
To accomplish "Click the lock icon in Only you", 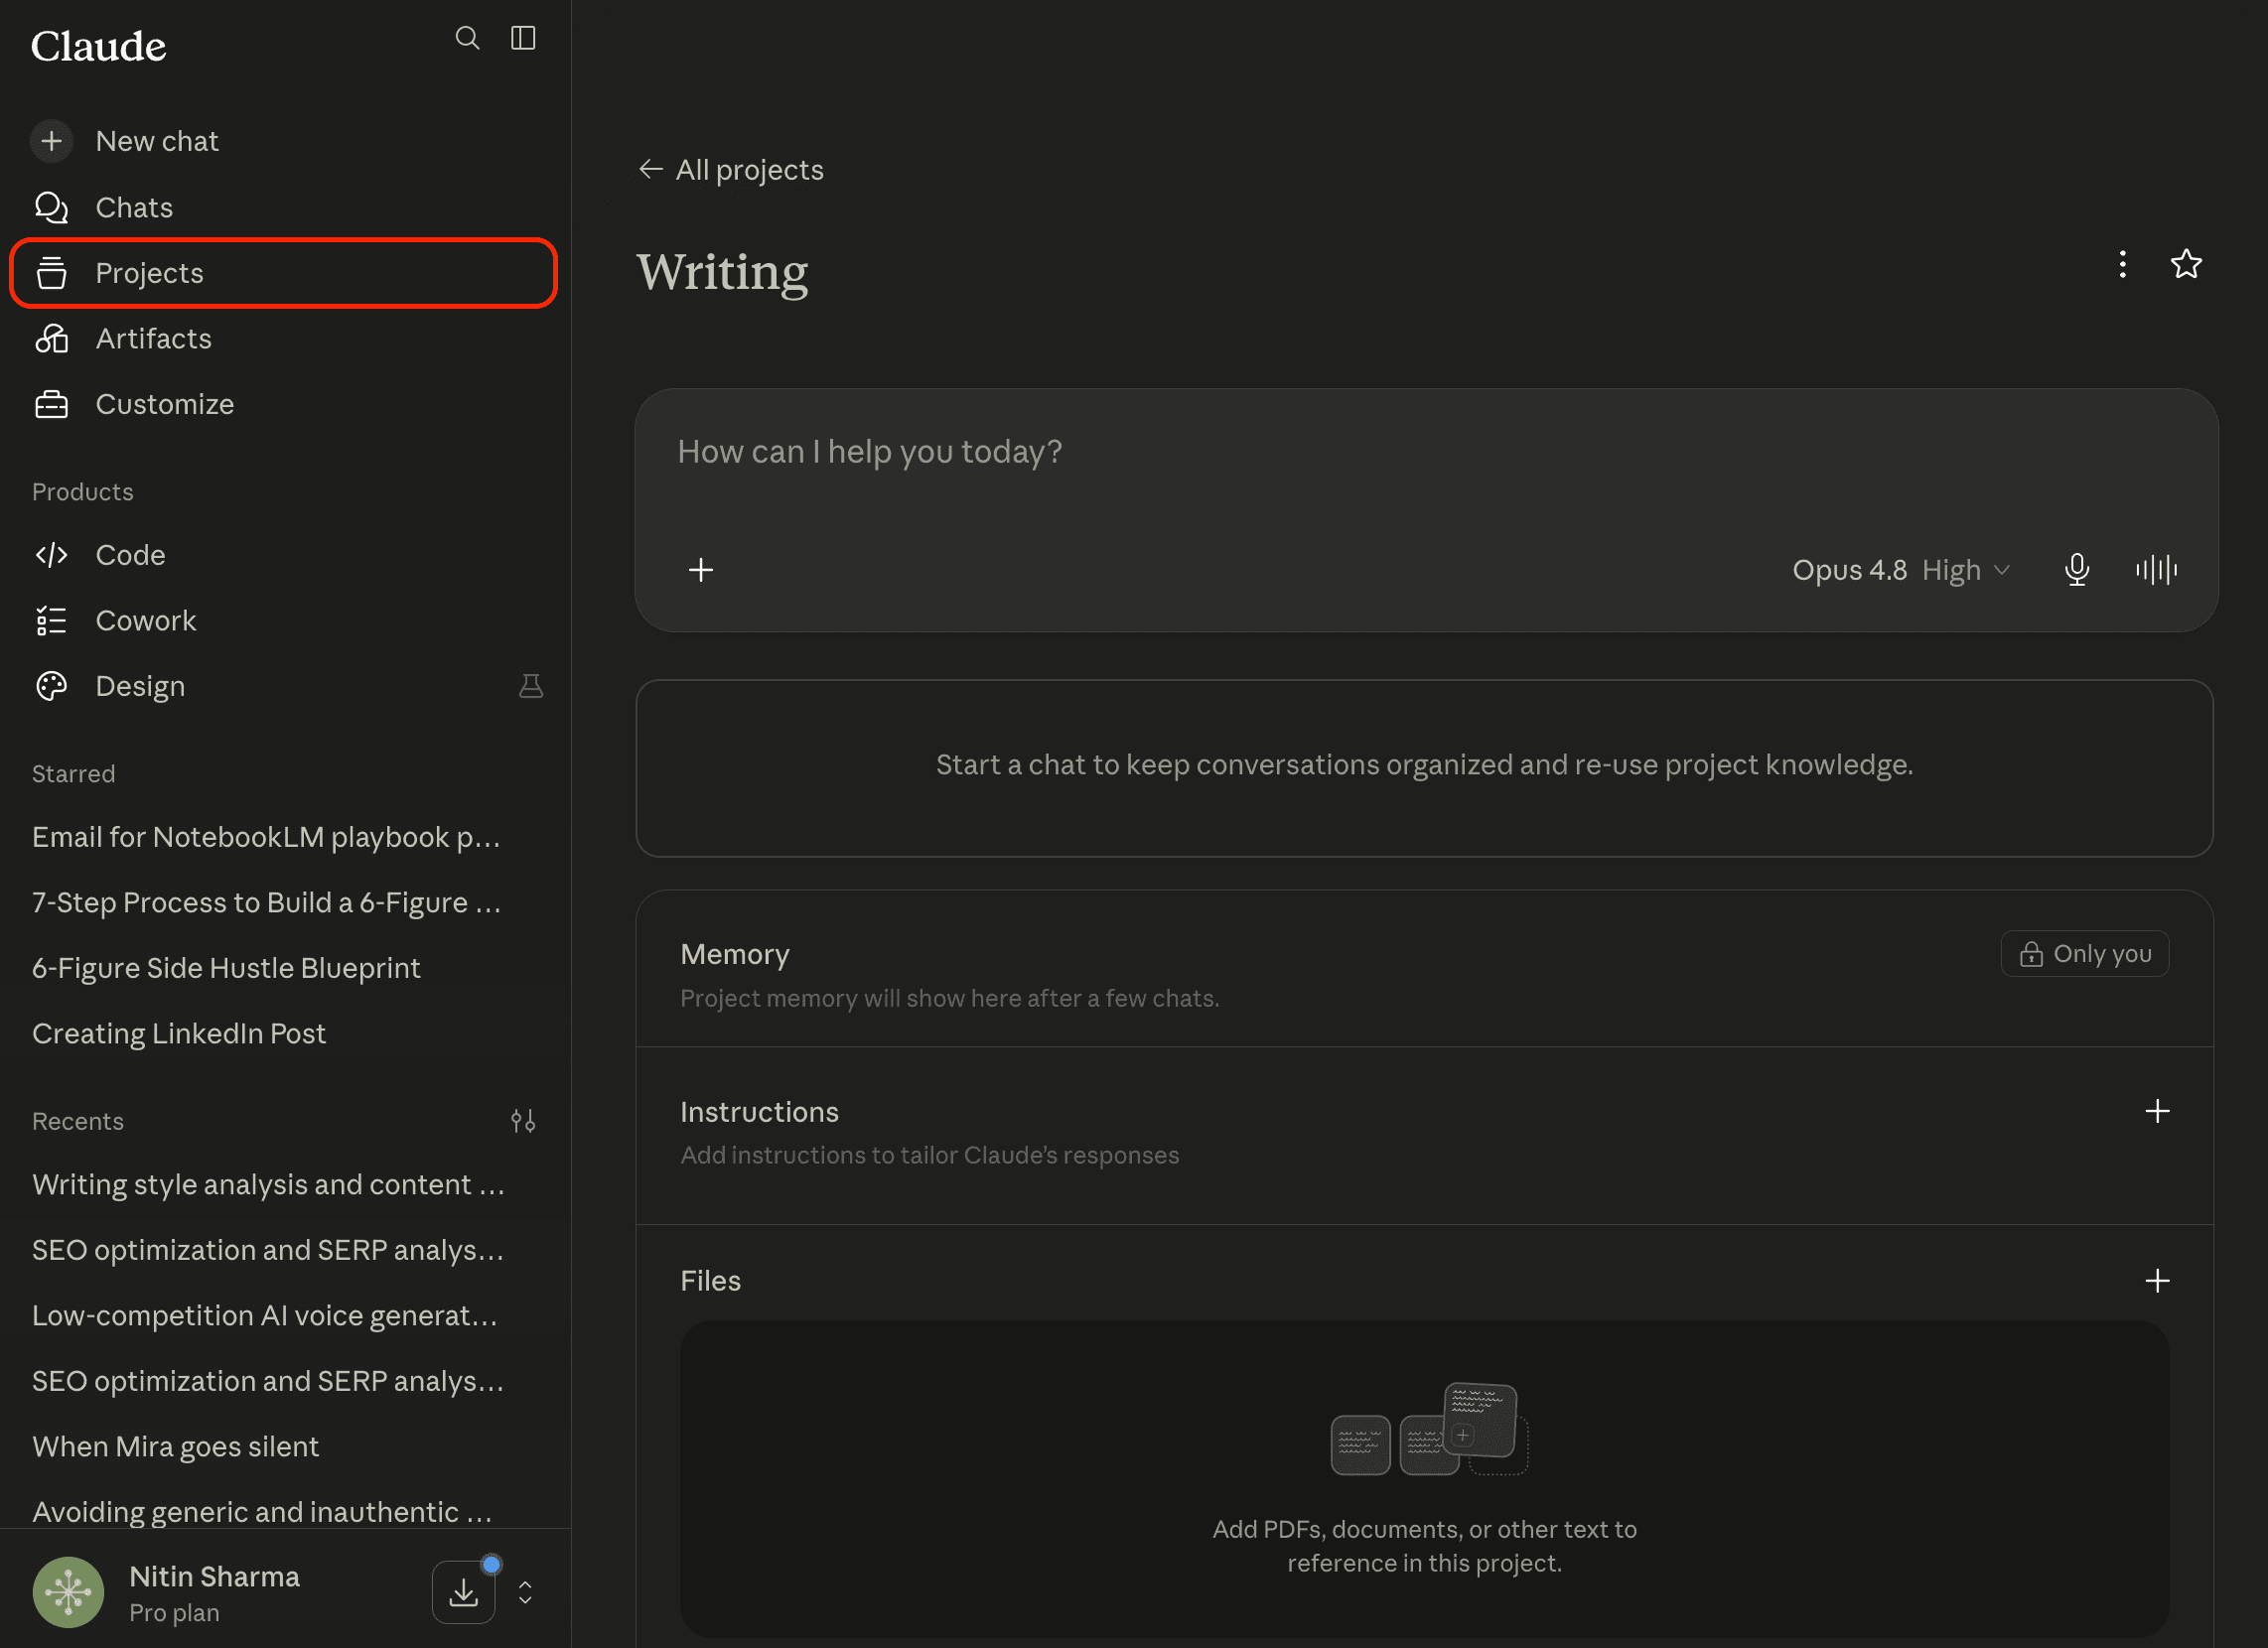I will click(x=2030, y=954).
